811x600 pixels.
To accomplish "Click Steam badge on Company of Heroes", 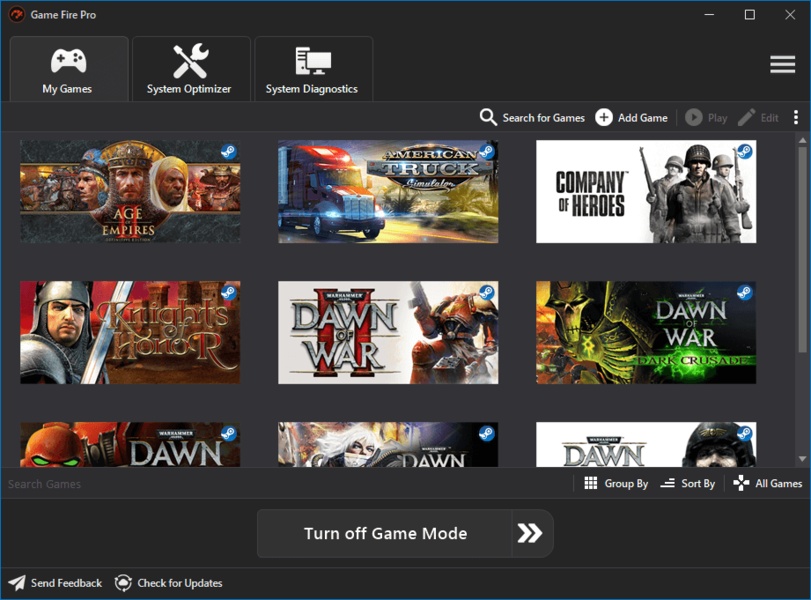I will tap(744, 152).
